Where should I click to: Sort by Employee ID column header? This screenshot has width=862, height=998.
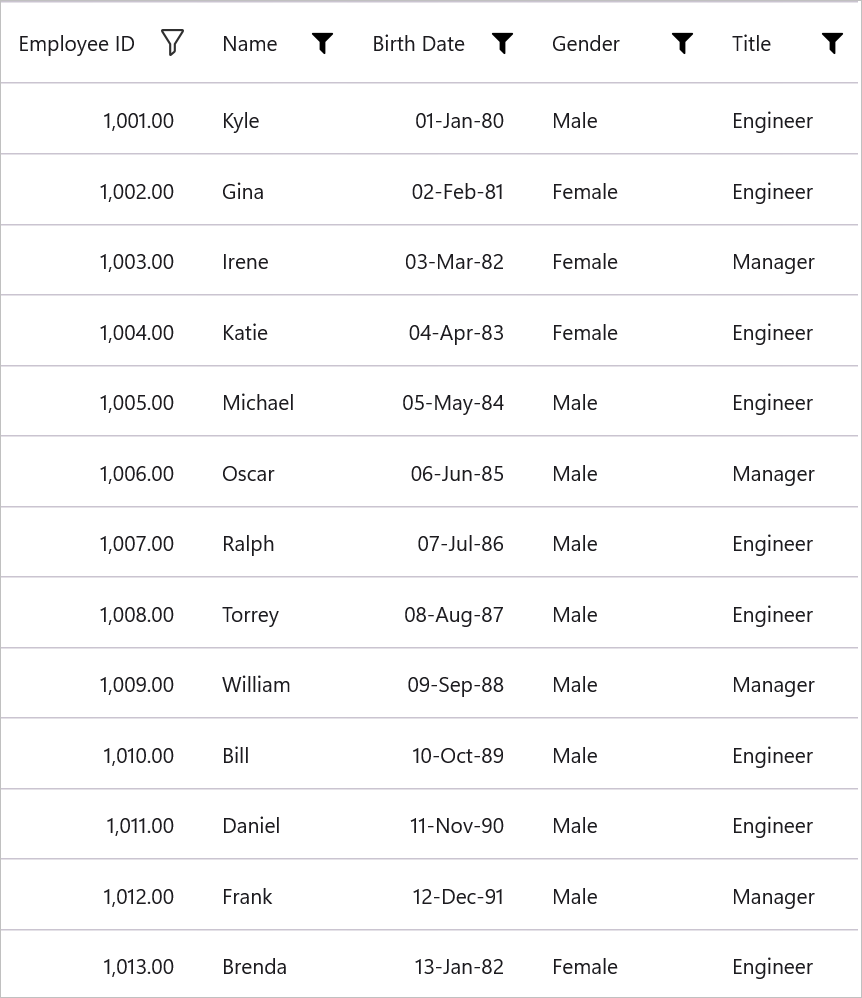click(77, 44)
